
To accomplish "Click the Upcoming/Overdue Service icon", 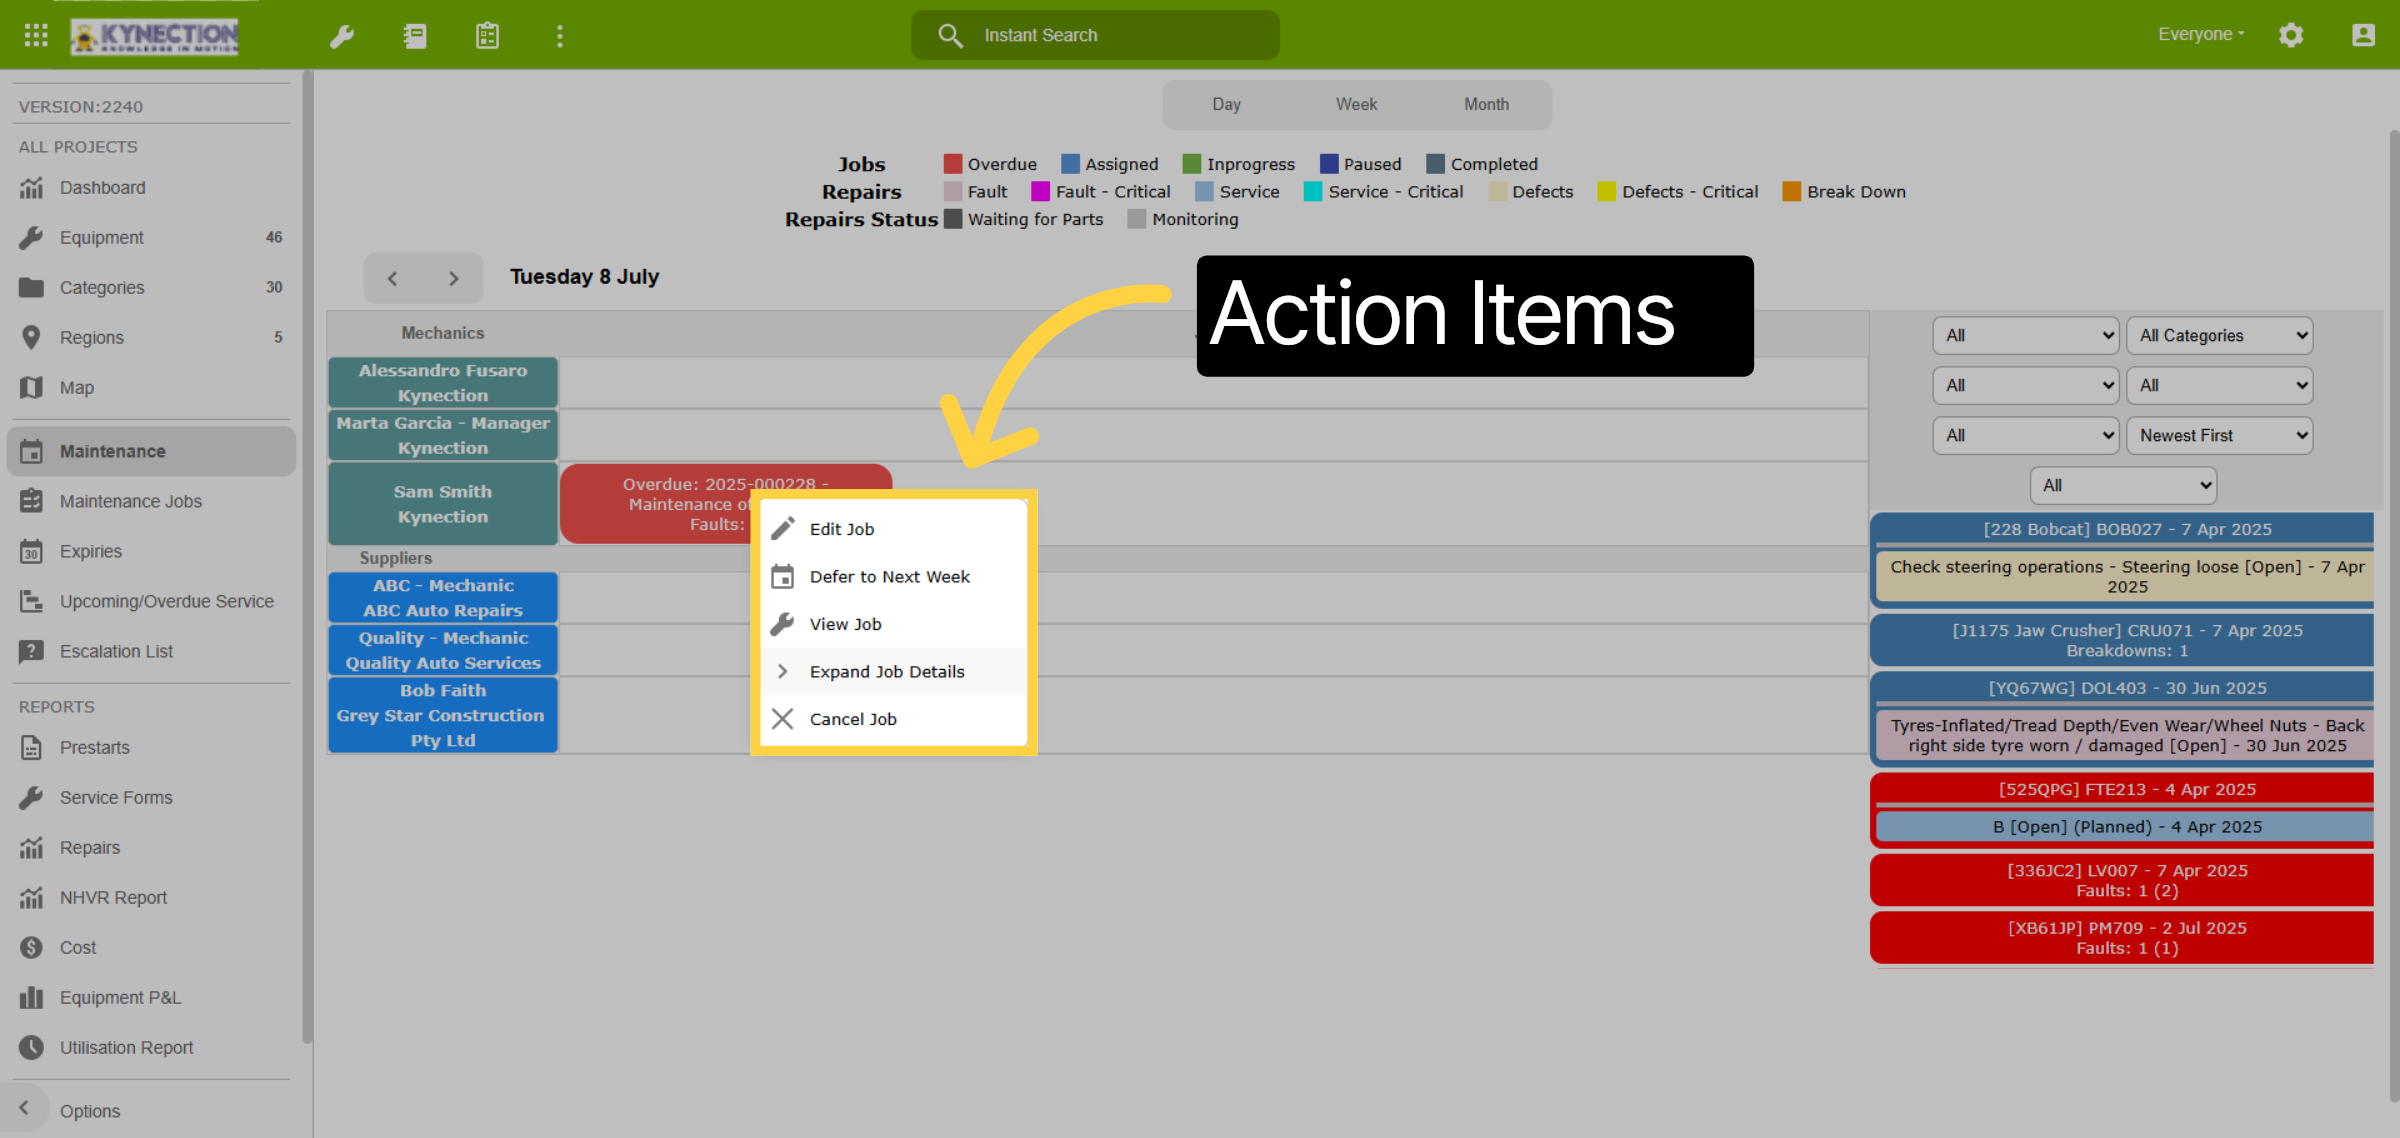I will click(x=32, y=601).
